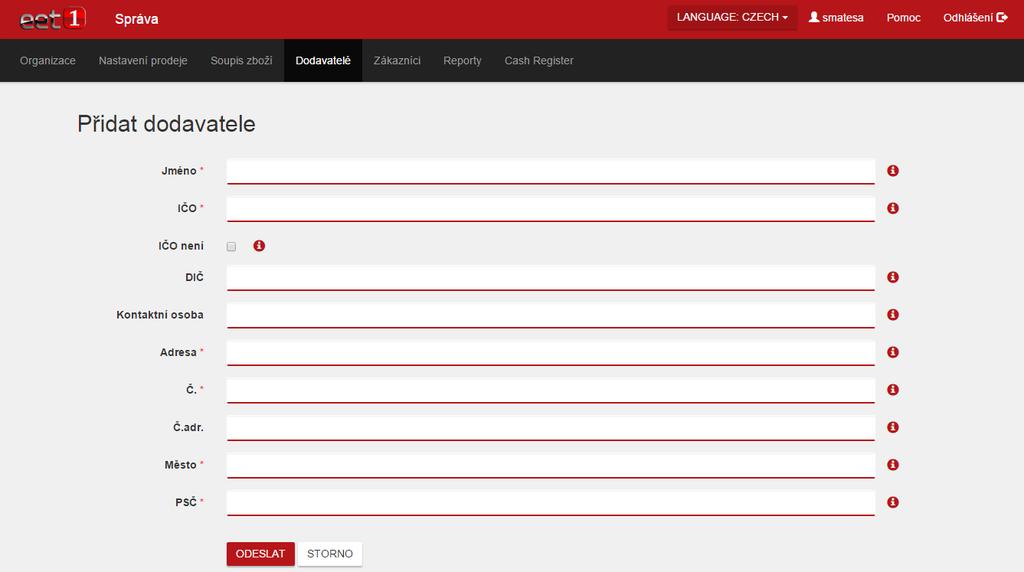Click info icon beside IČO není checkbox
Viewport: 1024px width, 572px height.
259,246
